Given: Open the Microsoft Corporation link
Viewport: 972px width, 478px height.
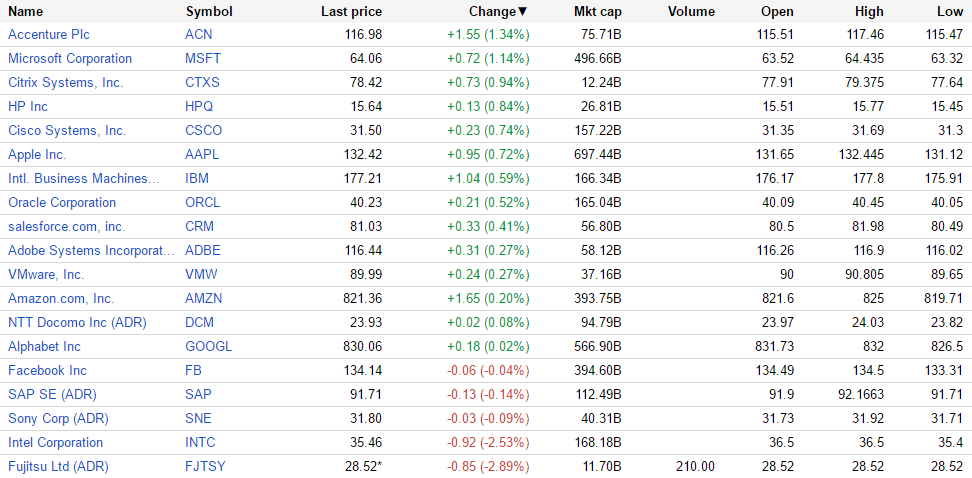Looking at the screenshot, I should pos(70,58).
